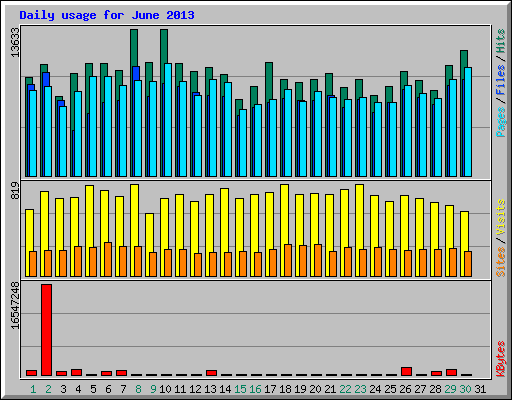Click day label 30 on the x-axis
The height and width of the screenshot is (400, 512).
pos(465,389)
